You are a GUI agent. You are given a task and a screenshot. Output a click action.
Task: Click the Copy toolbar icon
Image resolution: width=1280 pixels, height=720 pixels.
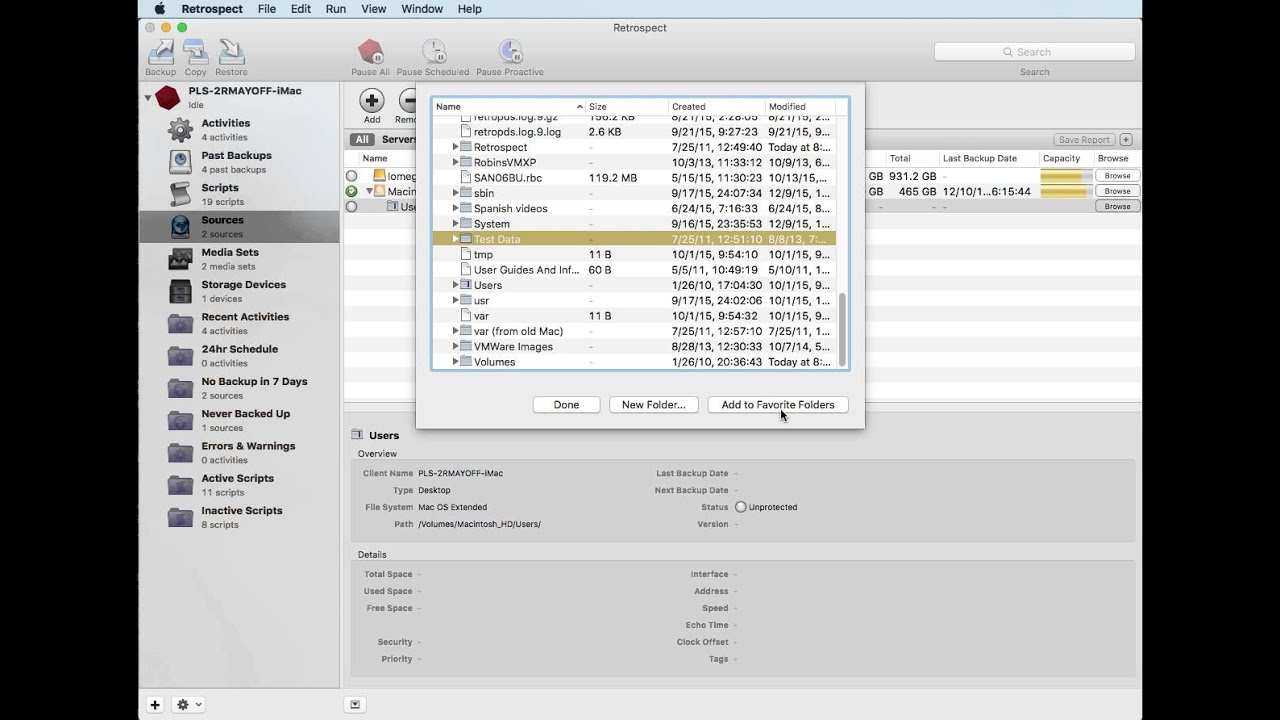196,52
